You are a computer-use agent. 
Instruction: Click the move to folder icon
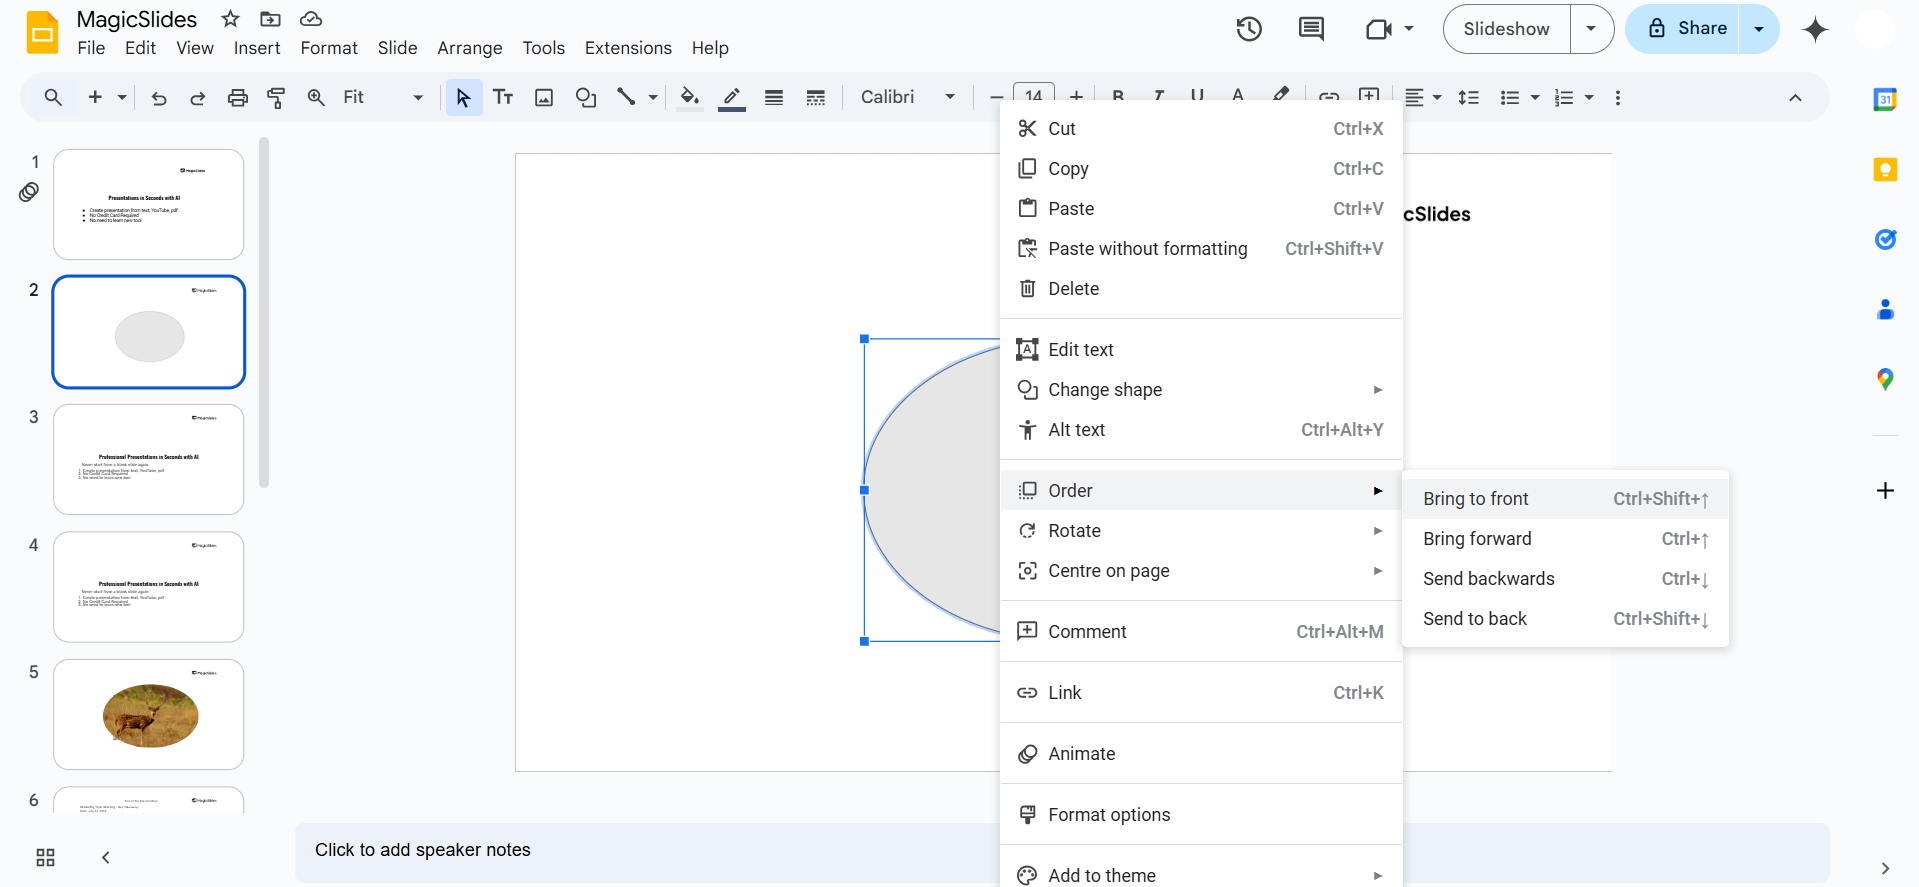[x=270, y=19]
